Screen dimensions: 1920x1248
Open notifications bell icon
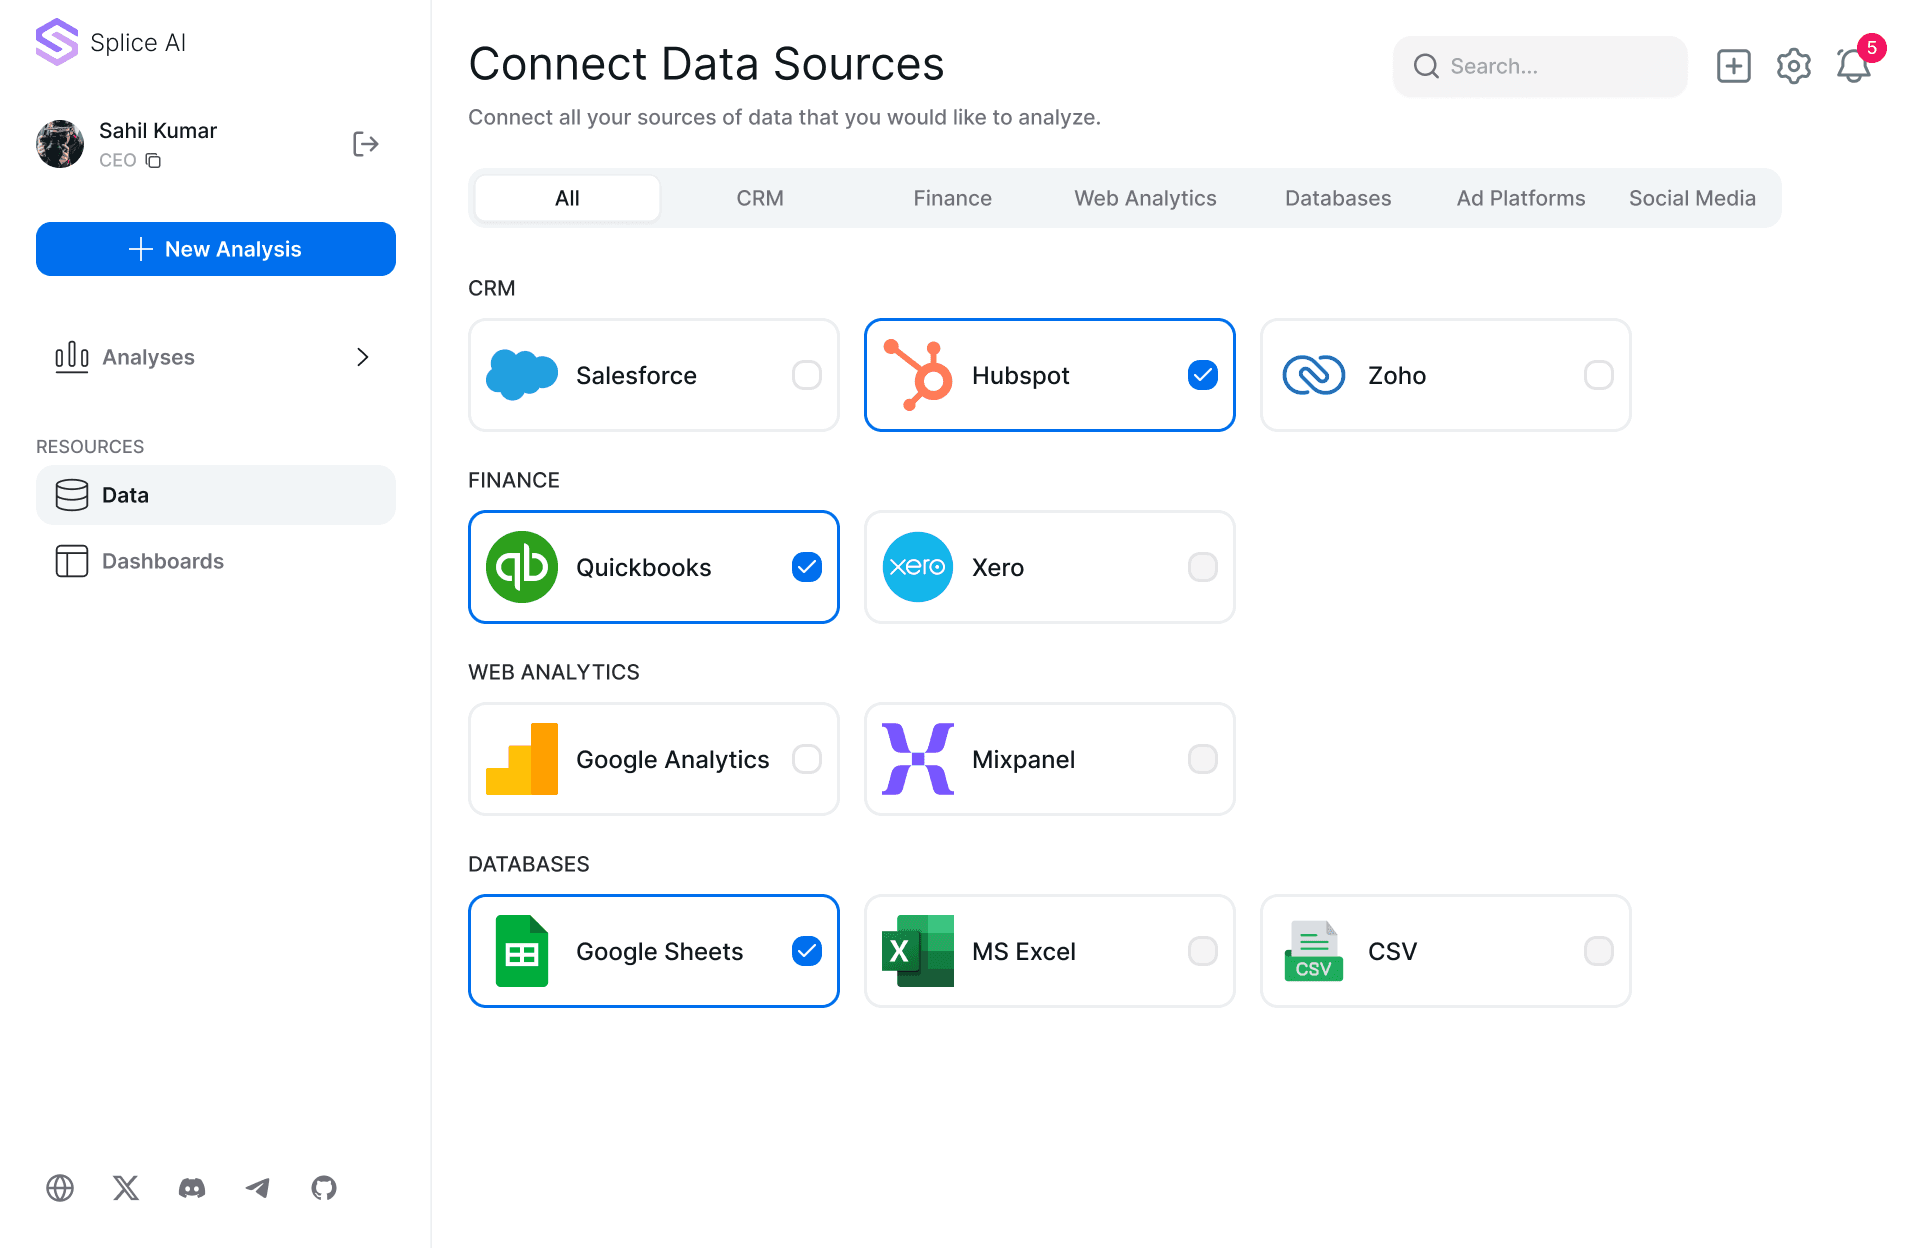click(x=1854, y=66)
